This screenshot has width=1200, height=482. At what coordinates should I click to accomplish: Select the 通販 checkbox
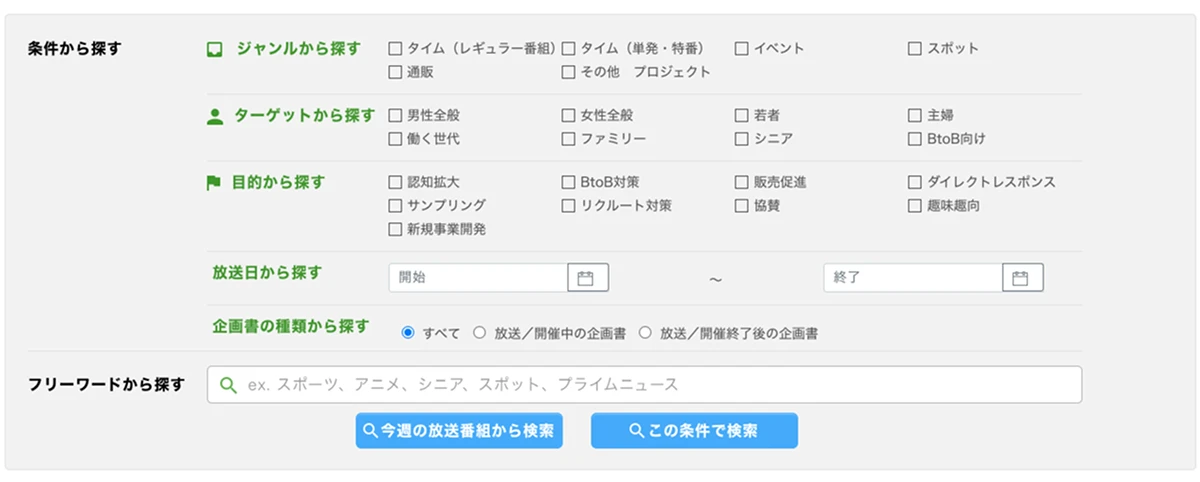point(396,72)
